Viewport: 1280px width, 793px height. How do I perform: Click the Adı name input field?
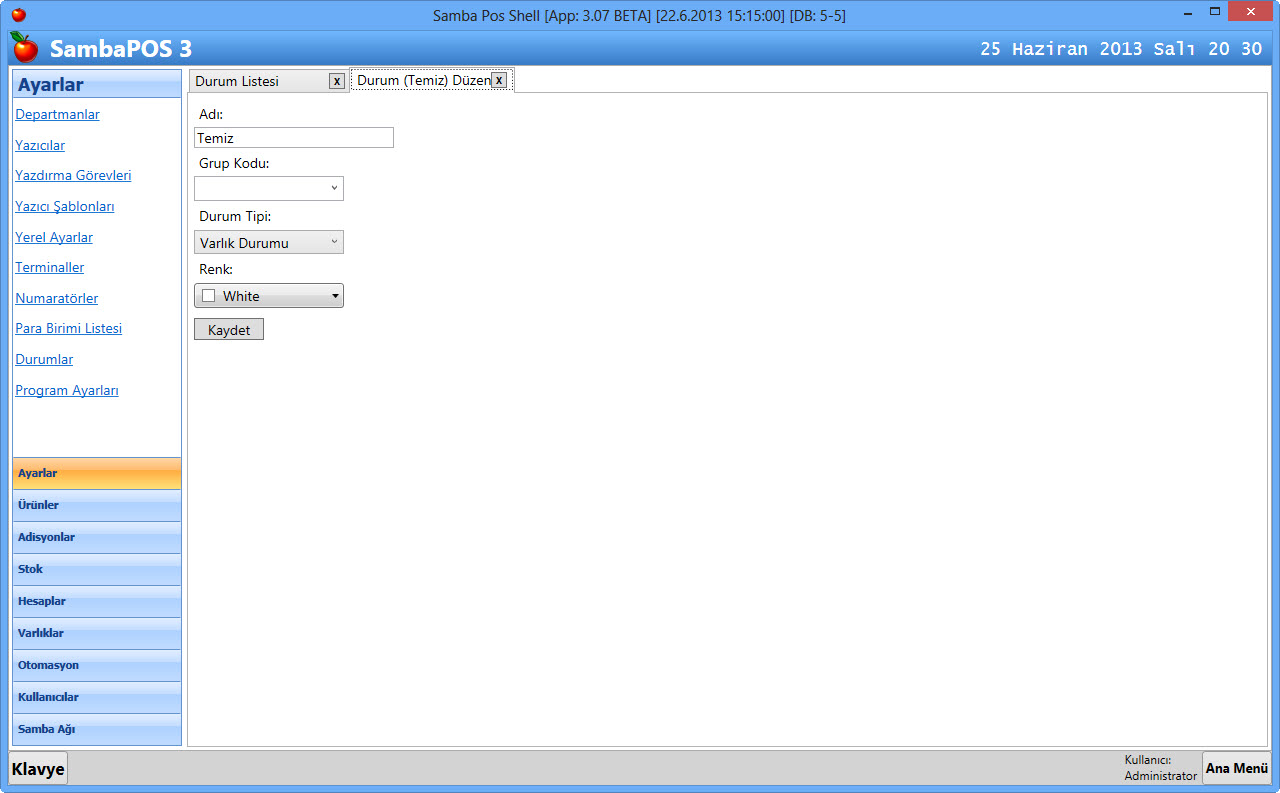[294, 138]
